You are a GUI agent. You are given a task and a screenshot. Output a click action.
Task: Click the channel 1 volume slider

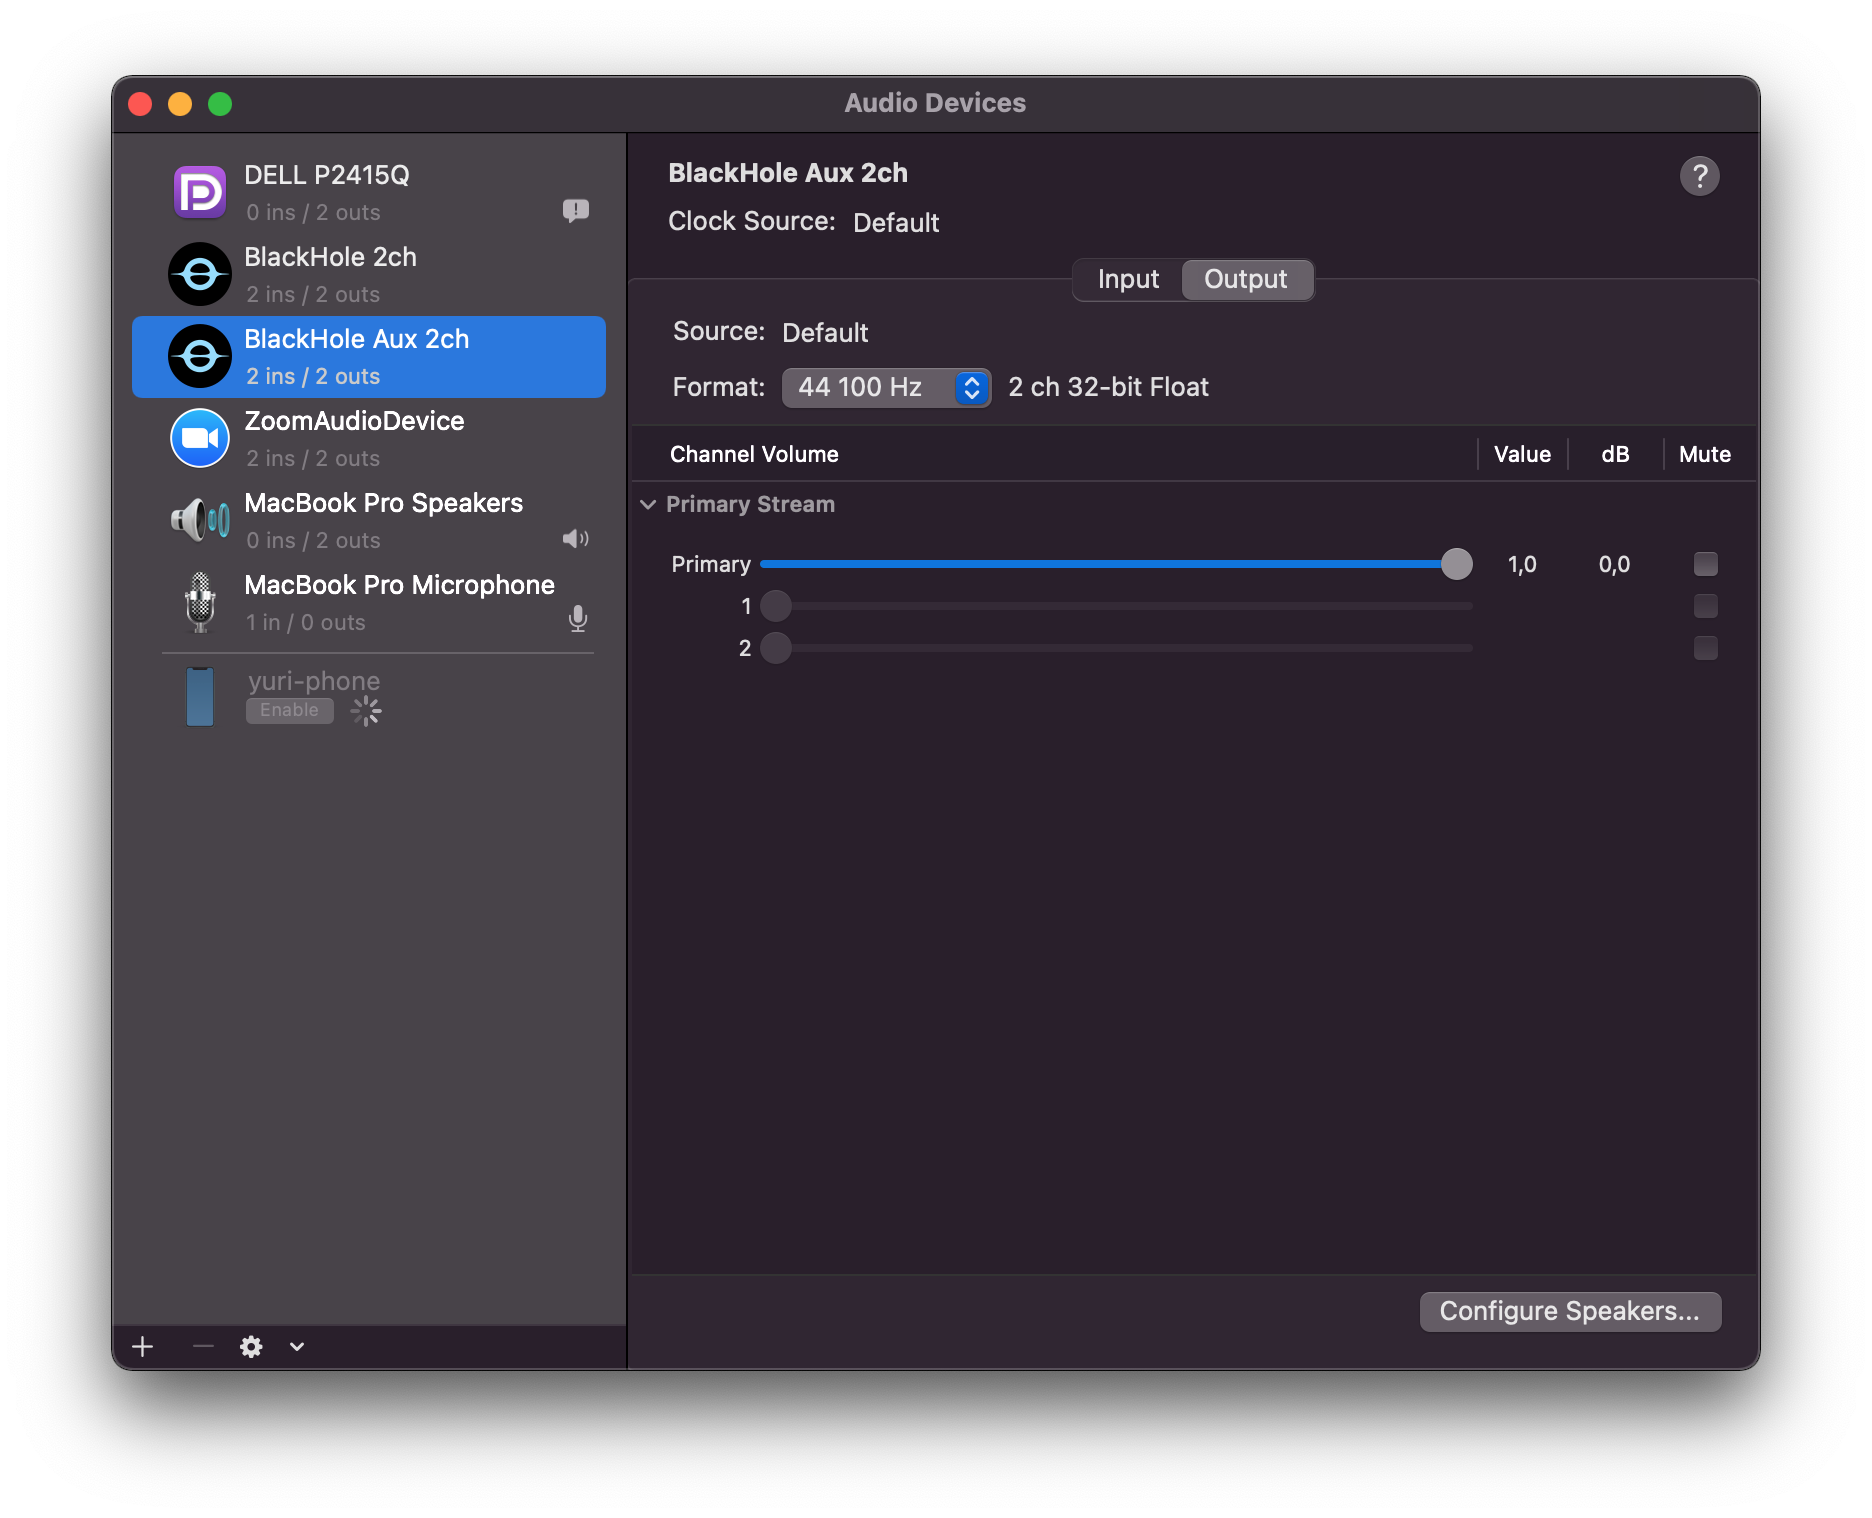click(x=1116, y=606)
